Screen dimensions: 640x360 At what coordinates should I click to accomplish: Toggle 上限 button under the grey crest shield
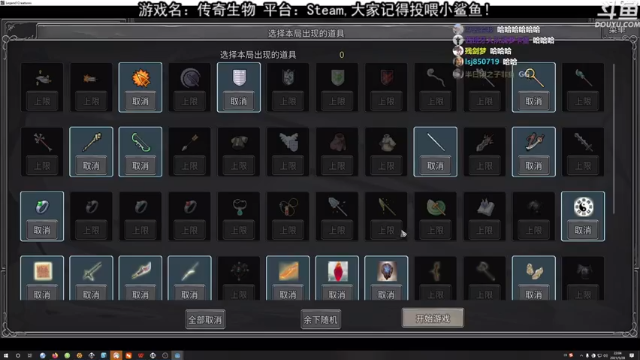click(x=288, y=101)
